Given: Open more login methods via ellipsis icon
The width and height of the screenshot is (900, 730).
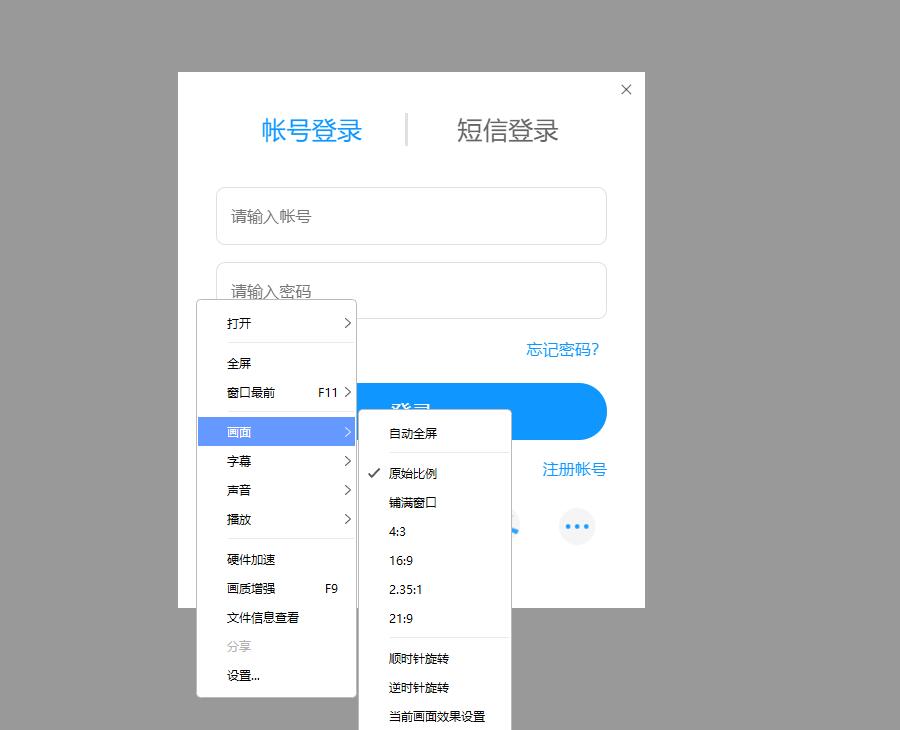Looking at the screenshot, I should 577,526.
